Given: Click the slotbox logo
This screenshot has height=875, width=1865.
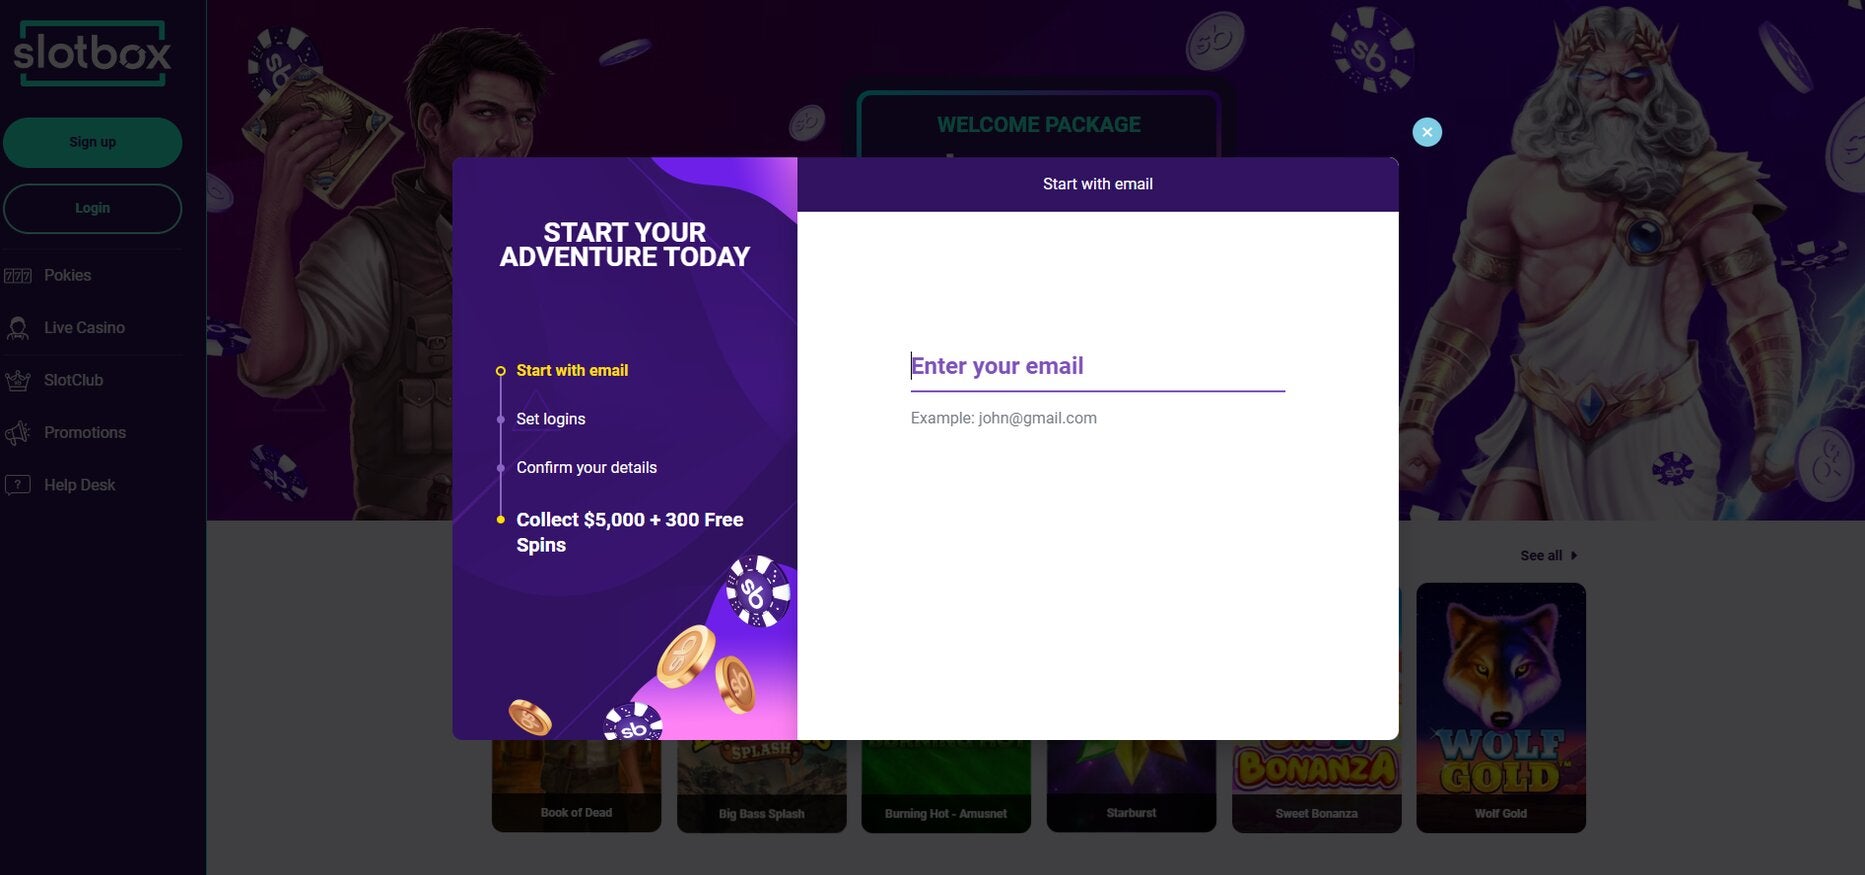Looking at the screenshot, I should tap(92, 53).
